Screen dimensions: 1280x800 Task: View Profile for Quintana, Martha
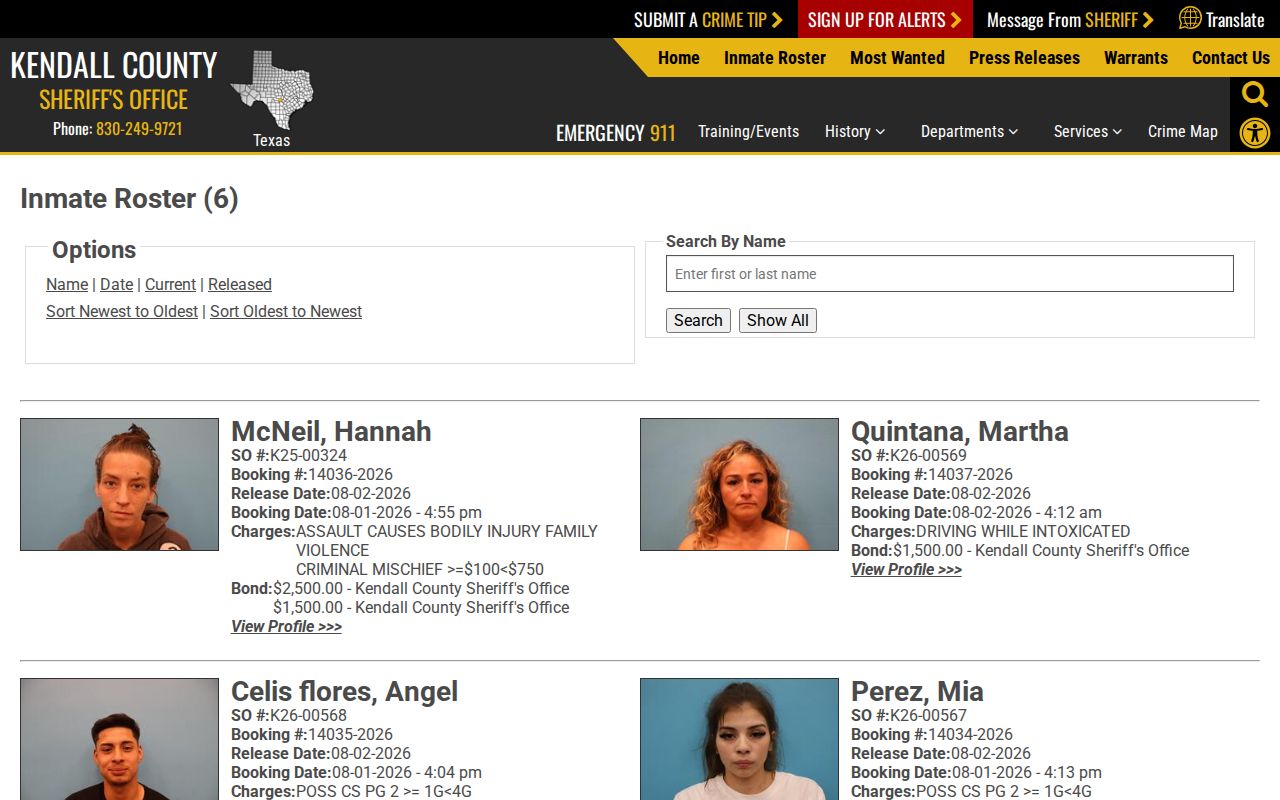[906, 570]
